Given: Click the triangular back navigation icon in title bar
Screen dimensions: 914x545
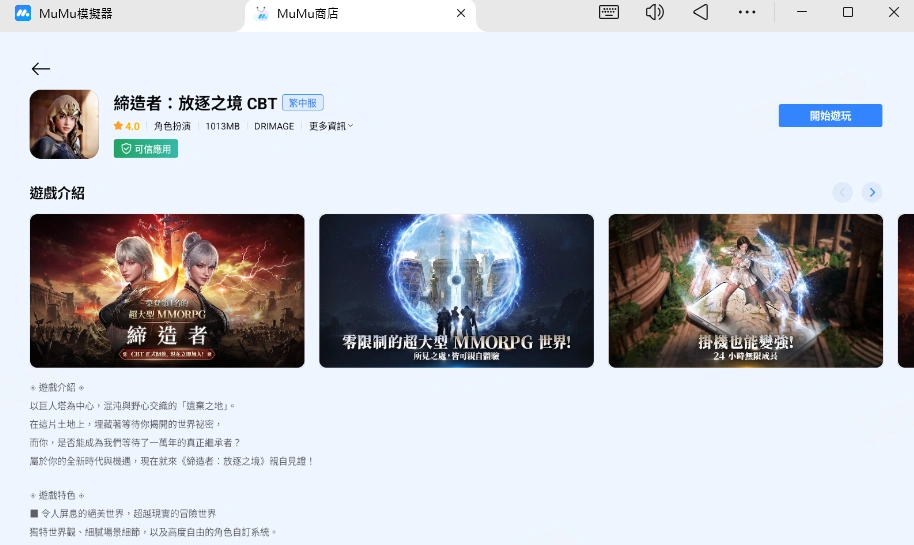Looking at the screenshot, I should (701, 12).
